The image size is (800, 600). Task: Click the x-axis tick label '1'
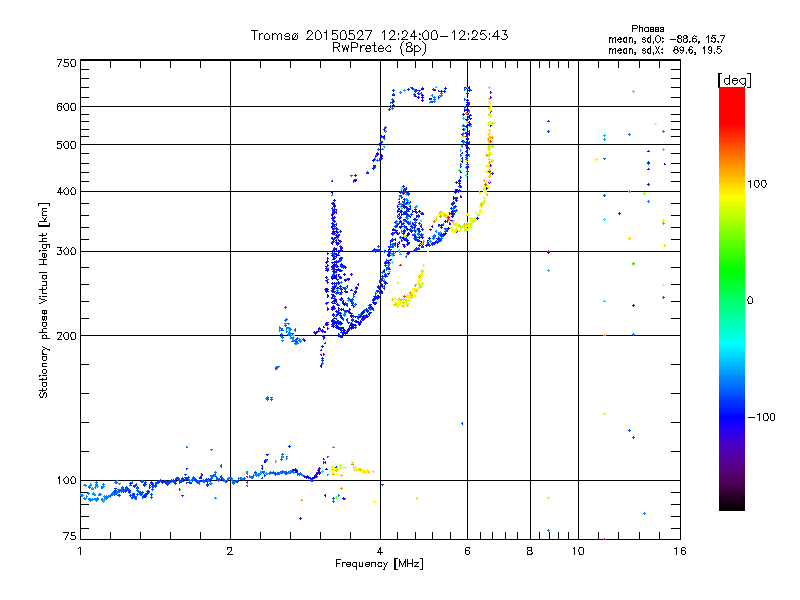(x=80, y=551)
